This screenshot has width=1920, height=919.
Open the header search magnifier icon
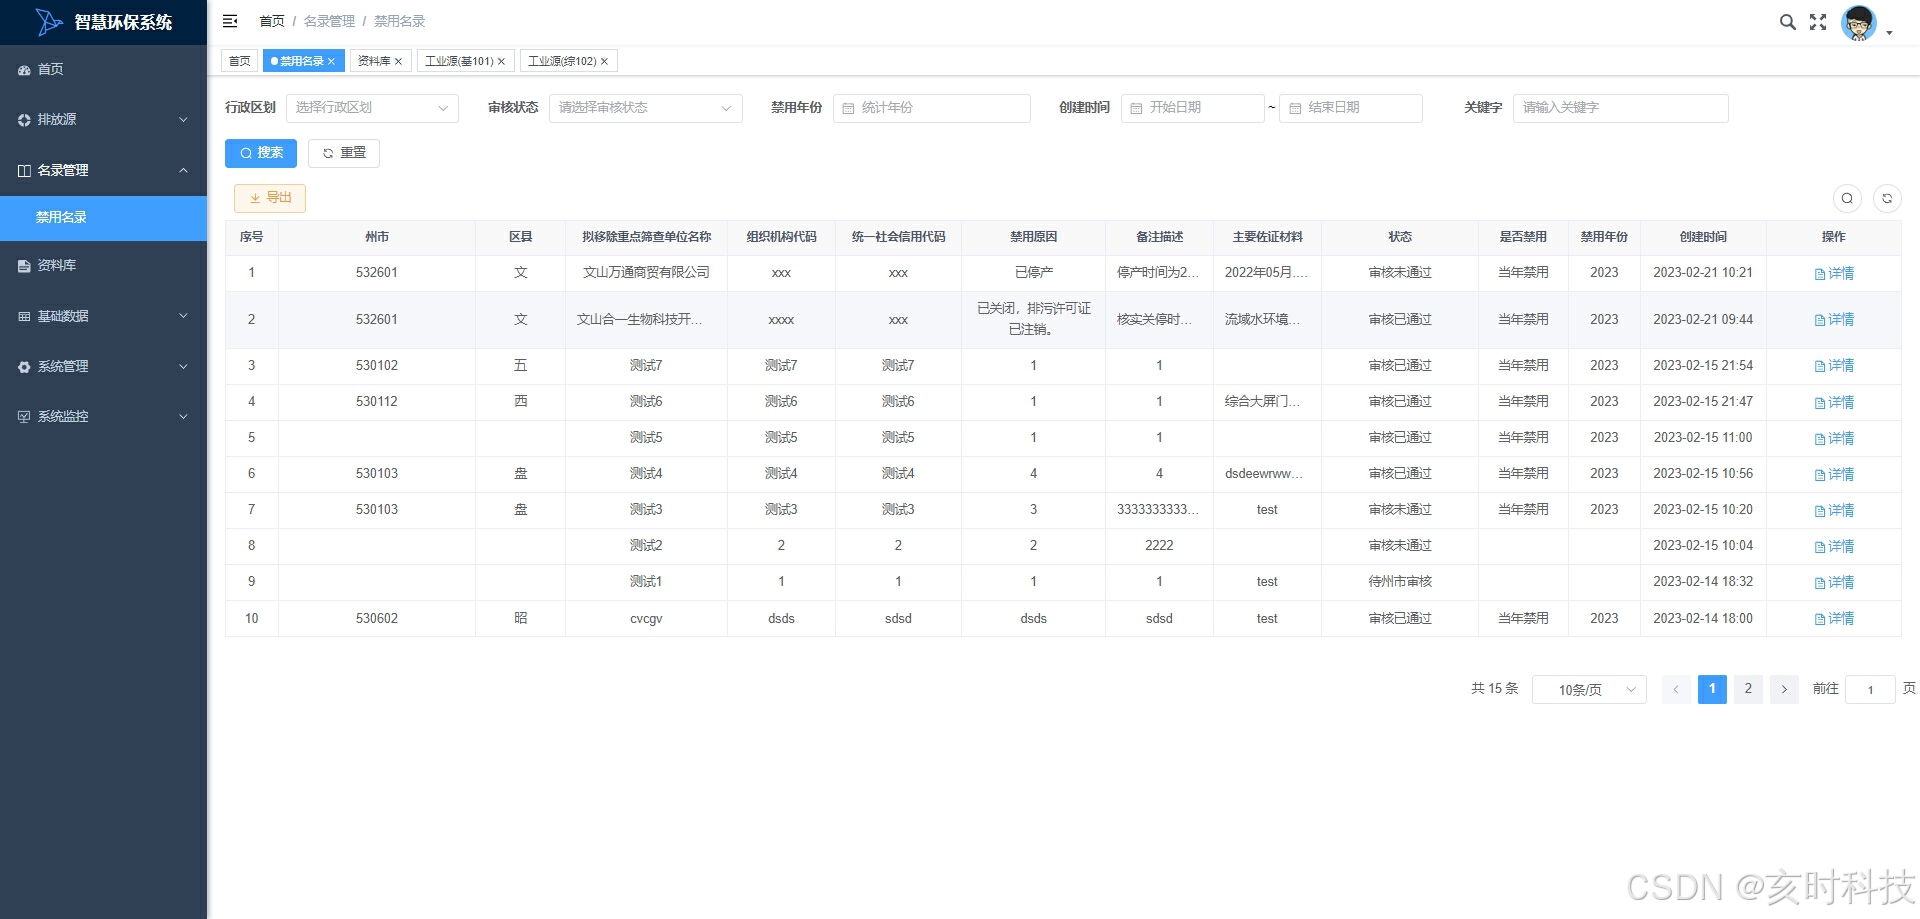(x=1788, y=22)
